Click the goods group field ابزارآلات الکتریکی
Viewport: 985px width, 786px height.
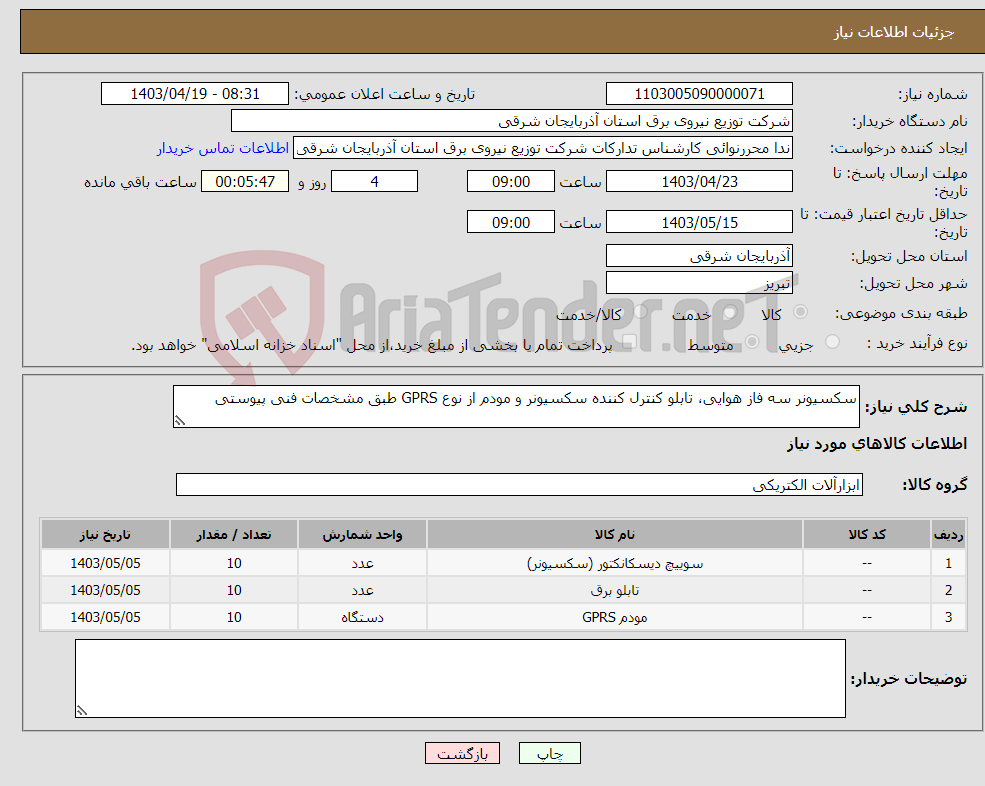(520, 484)
